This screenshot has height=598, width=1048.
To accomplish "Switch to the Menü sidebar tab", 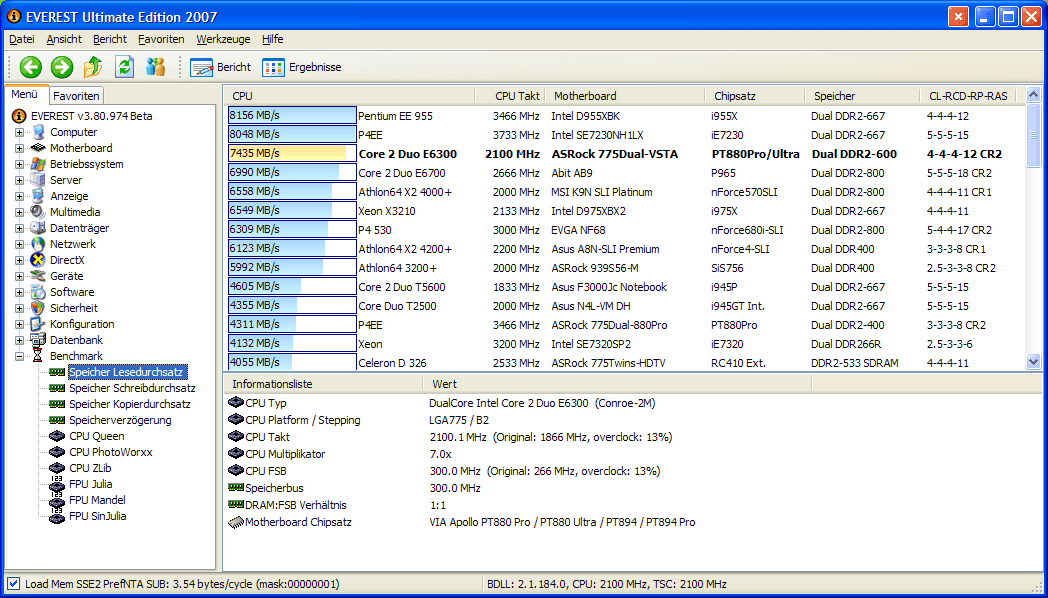I will (25, 95).
